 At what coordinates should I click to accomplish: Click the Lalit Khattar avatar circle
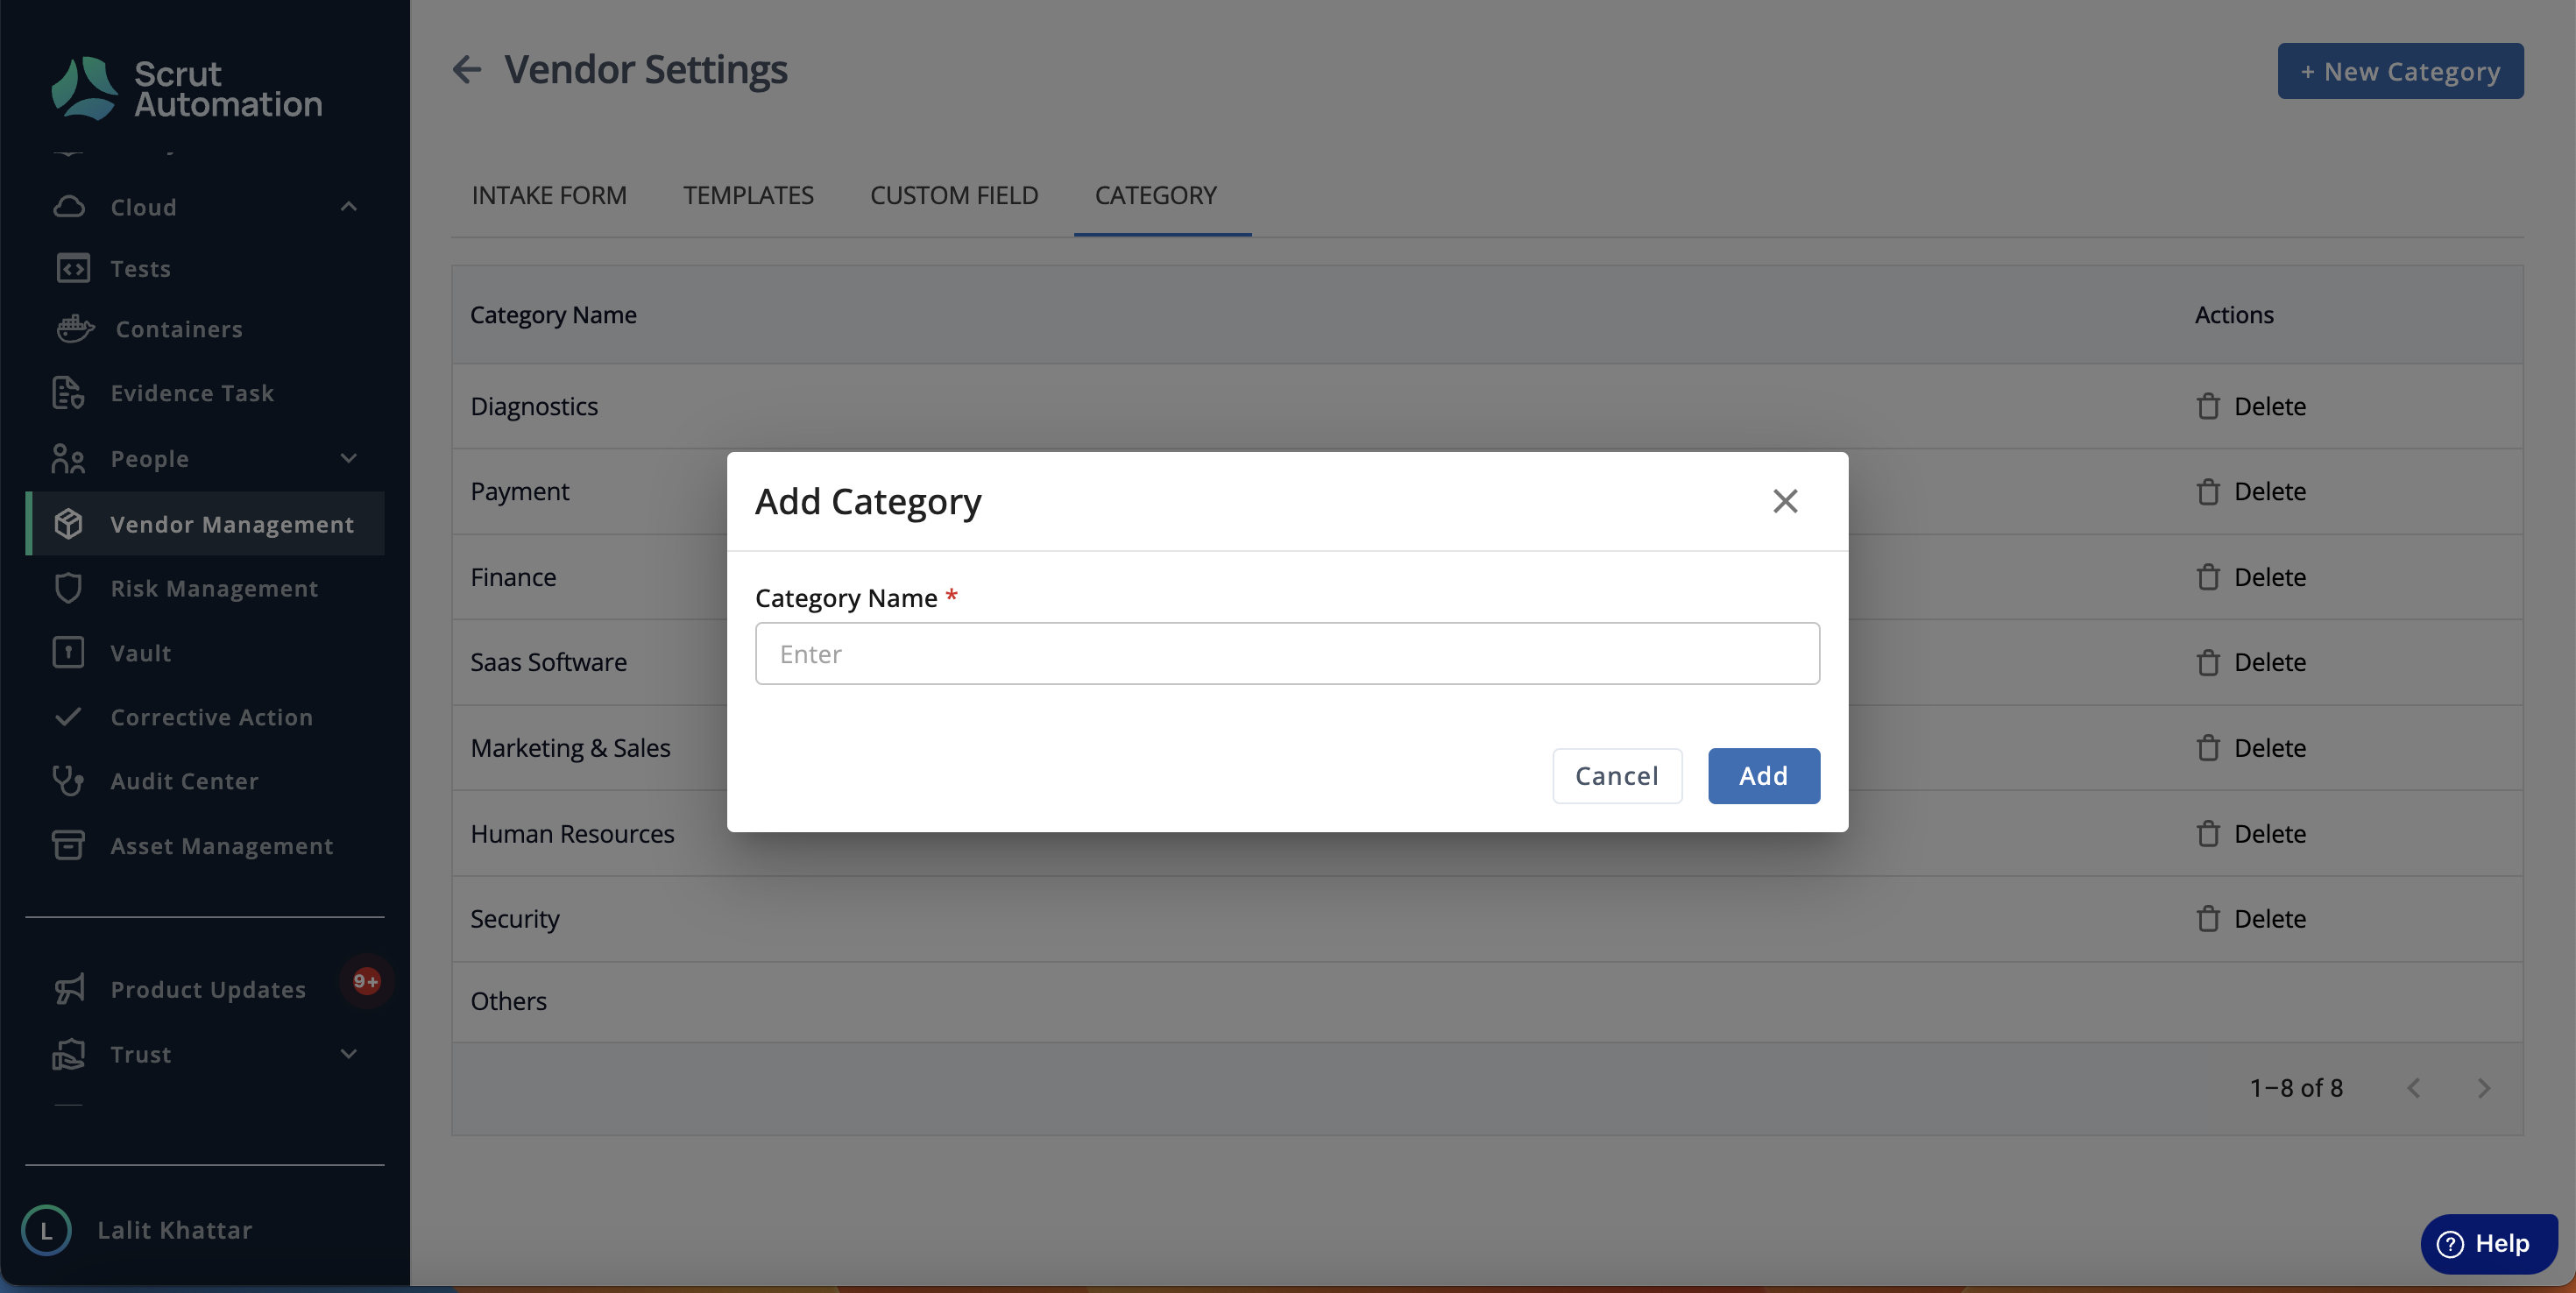pos(46,1230)
